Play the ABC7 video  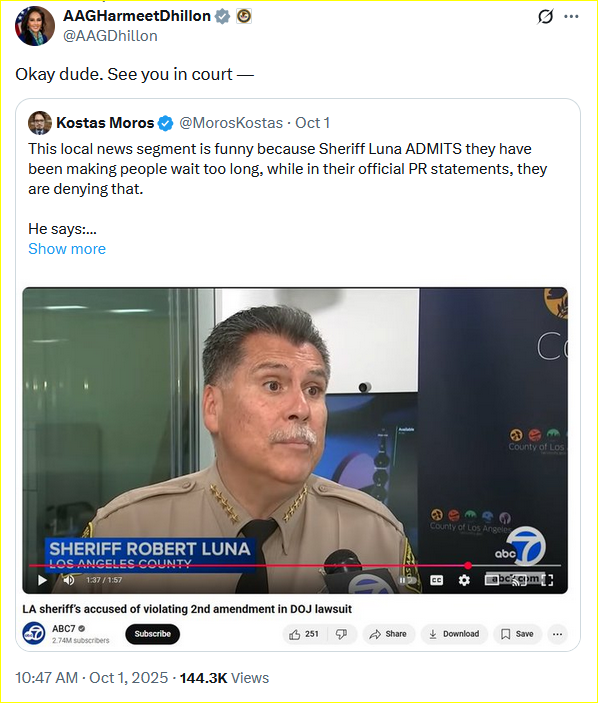click(43, 580)
